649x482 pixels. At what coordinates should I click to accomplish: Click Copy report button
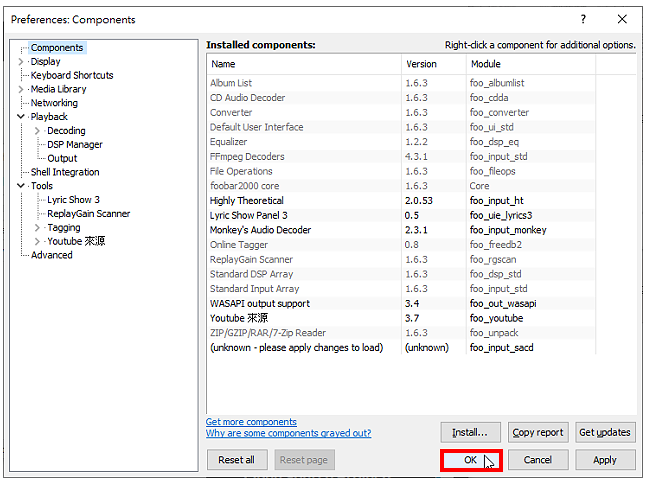pos(538,432)
